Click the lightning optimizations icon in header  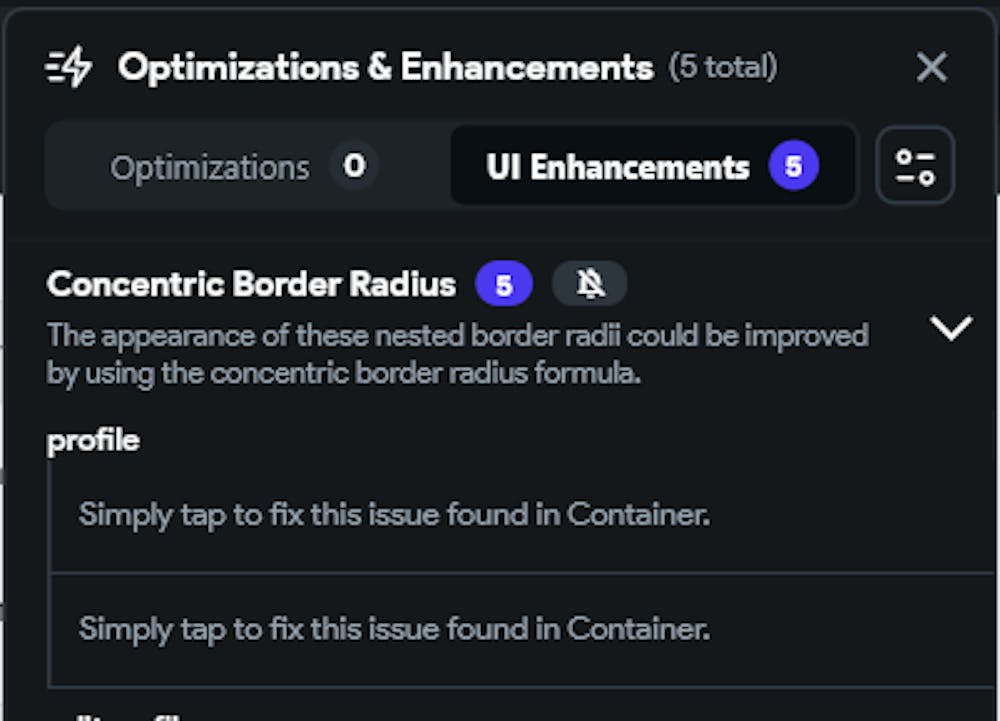(69, 68)
